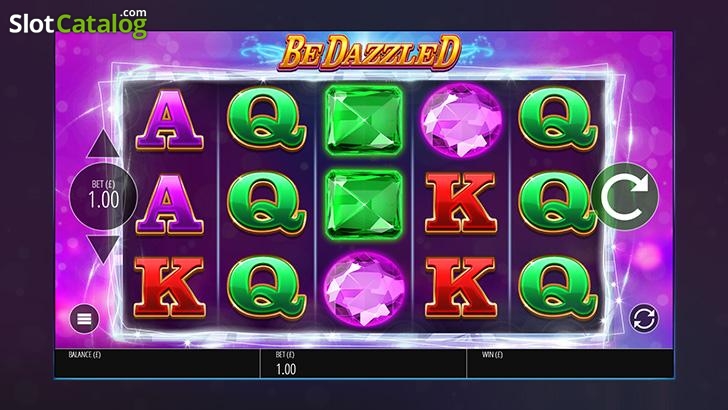Click the Balance field in bottom bar
This screenshot has width=728, height=410.
[157, 363]
